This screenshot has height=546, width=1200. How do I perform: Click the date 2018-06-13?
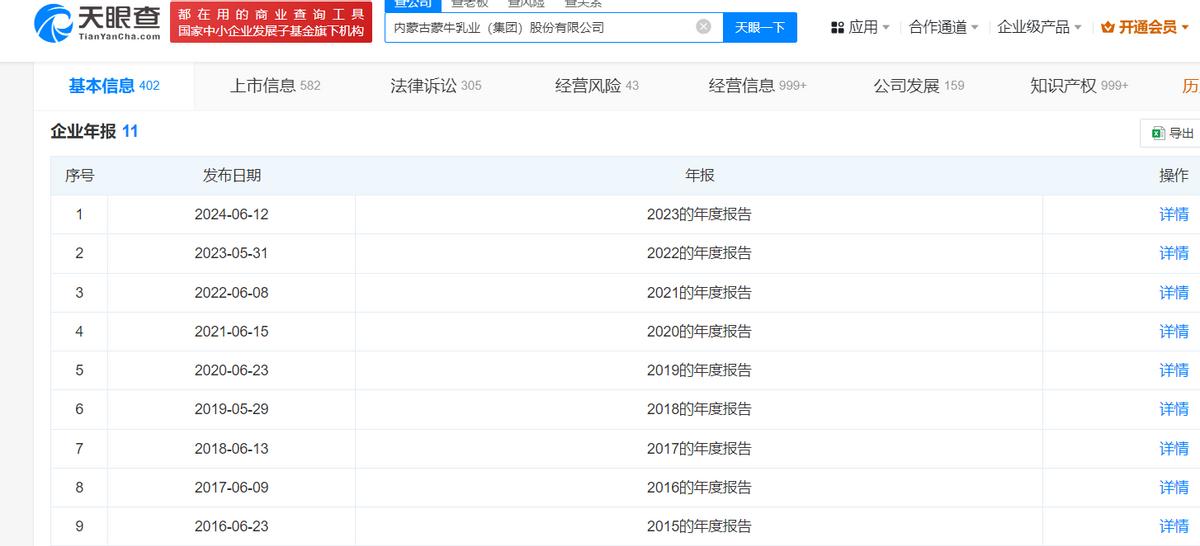232,449
